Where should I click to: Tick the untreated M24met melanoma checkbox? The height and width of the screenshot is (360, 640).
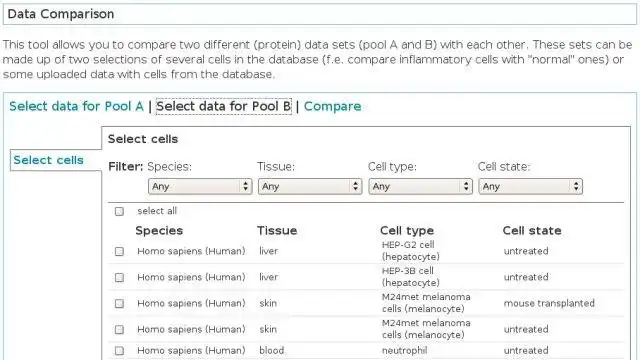pos(119,329)
